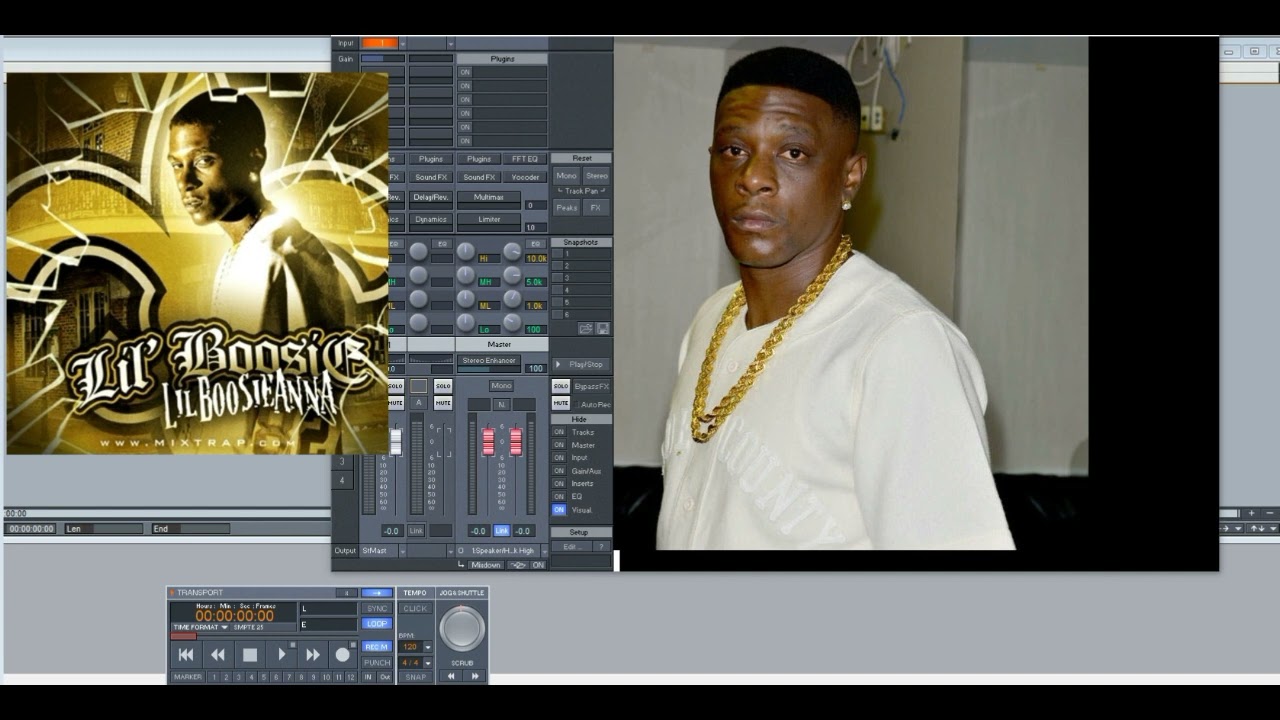Click the ML frequency knob beside 1.0k
The width and height of the screenshot is (1280, 720).
coord(512,299)
